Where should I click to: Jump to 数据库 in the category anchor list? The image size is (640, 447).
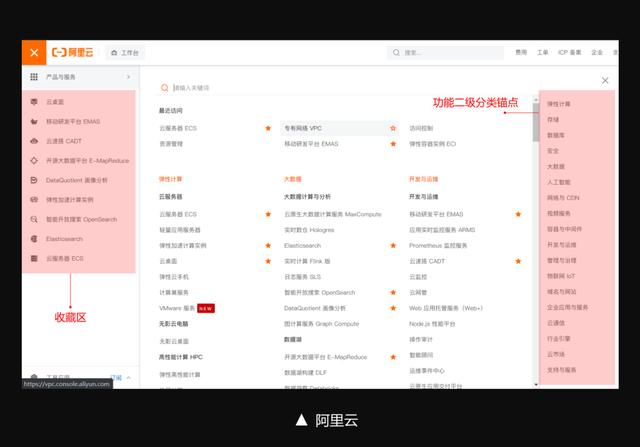(x=556, y=135)
